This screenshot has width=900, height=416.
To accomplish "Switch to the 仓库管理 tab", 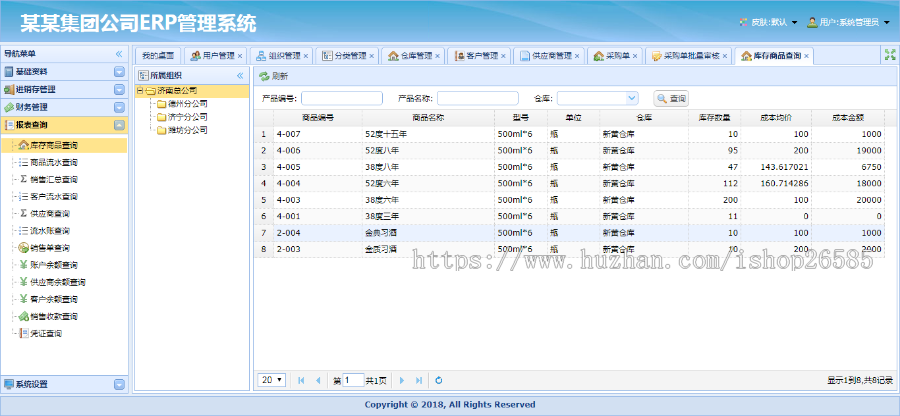I will tap(409, 56).
